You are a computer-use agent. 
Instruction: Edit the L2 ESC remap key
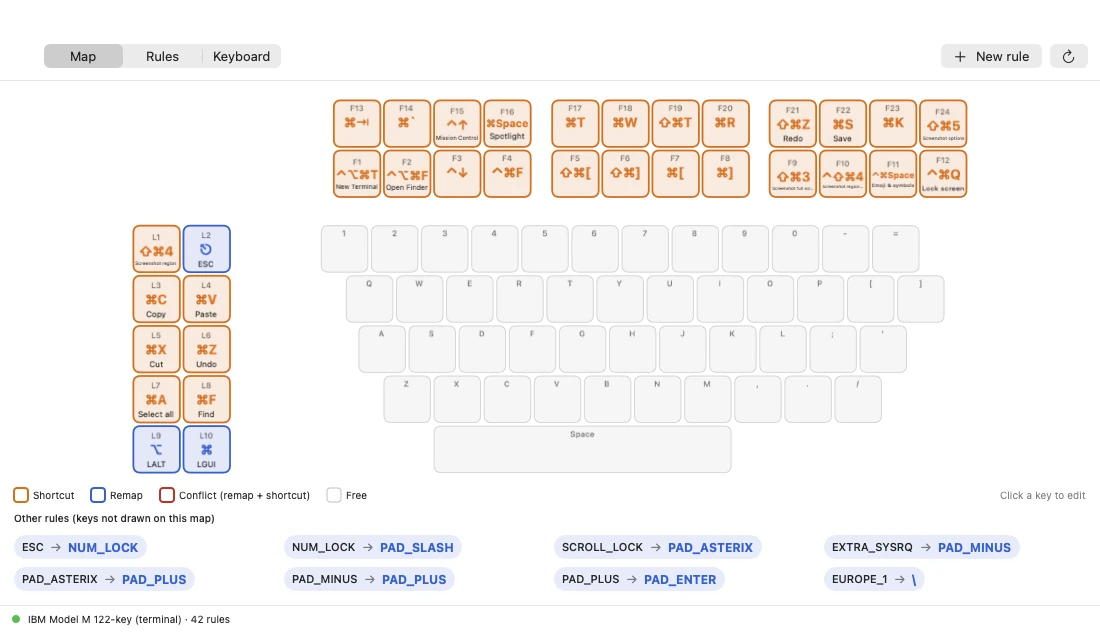206,249
